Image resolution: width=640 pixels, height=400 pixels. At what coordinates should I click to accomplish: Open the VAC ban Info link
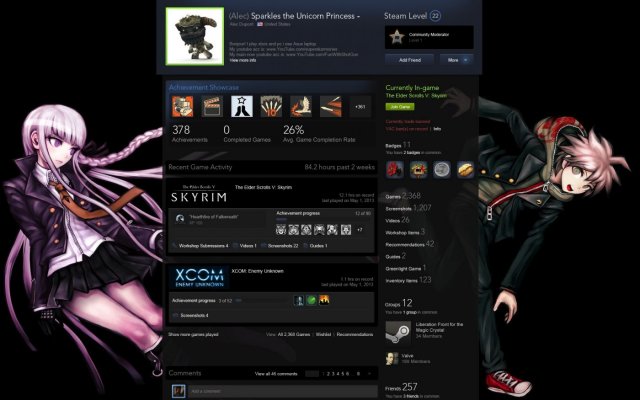pyautogui.click(x=437, y=129)
